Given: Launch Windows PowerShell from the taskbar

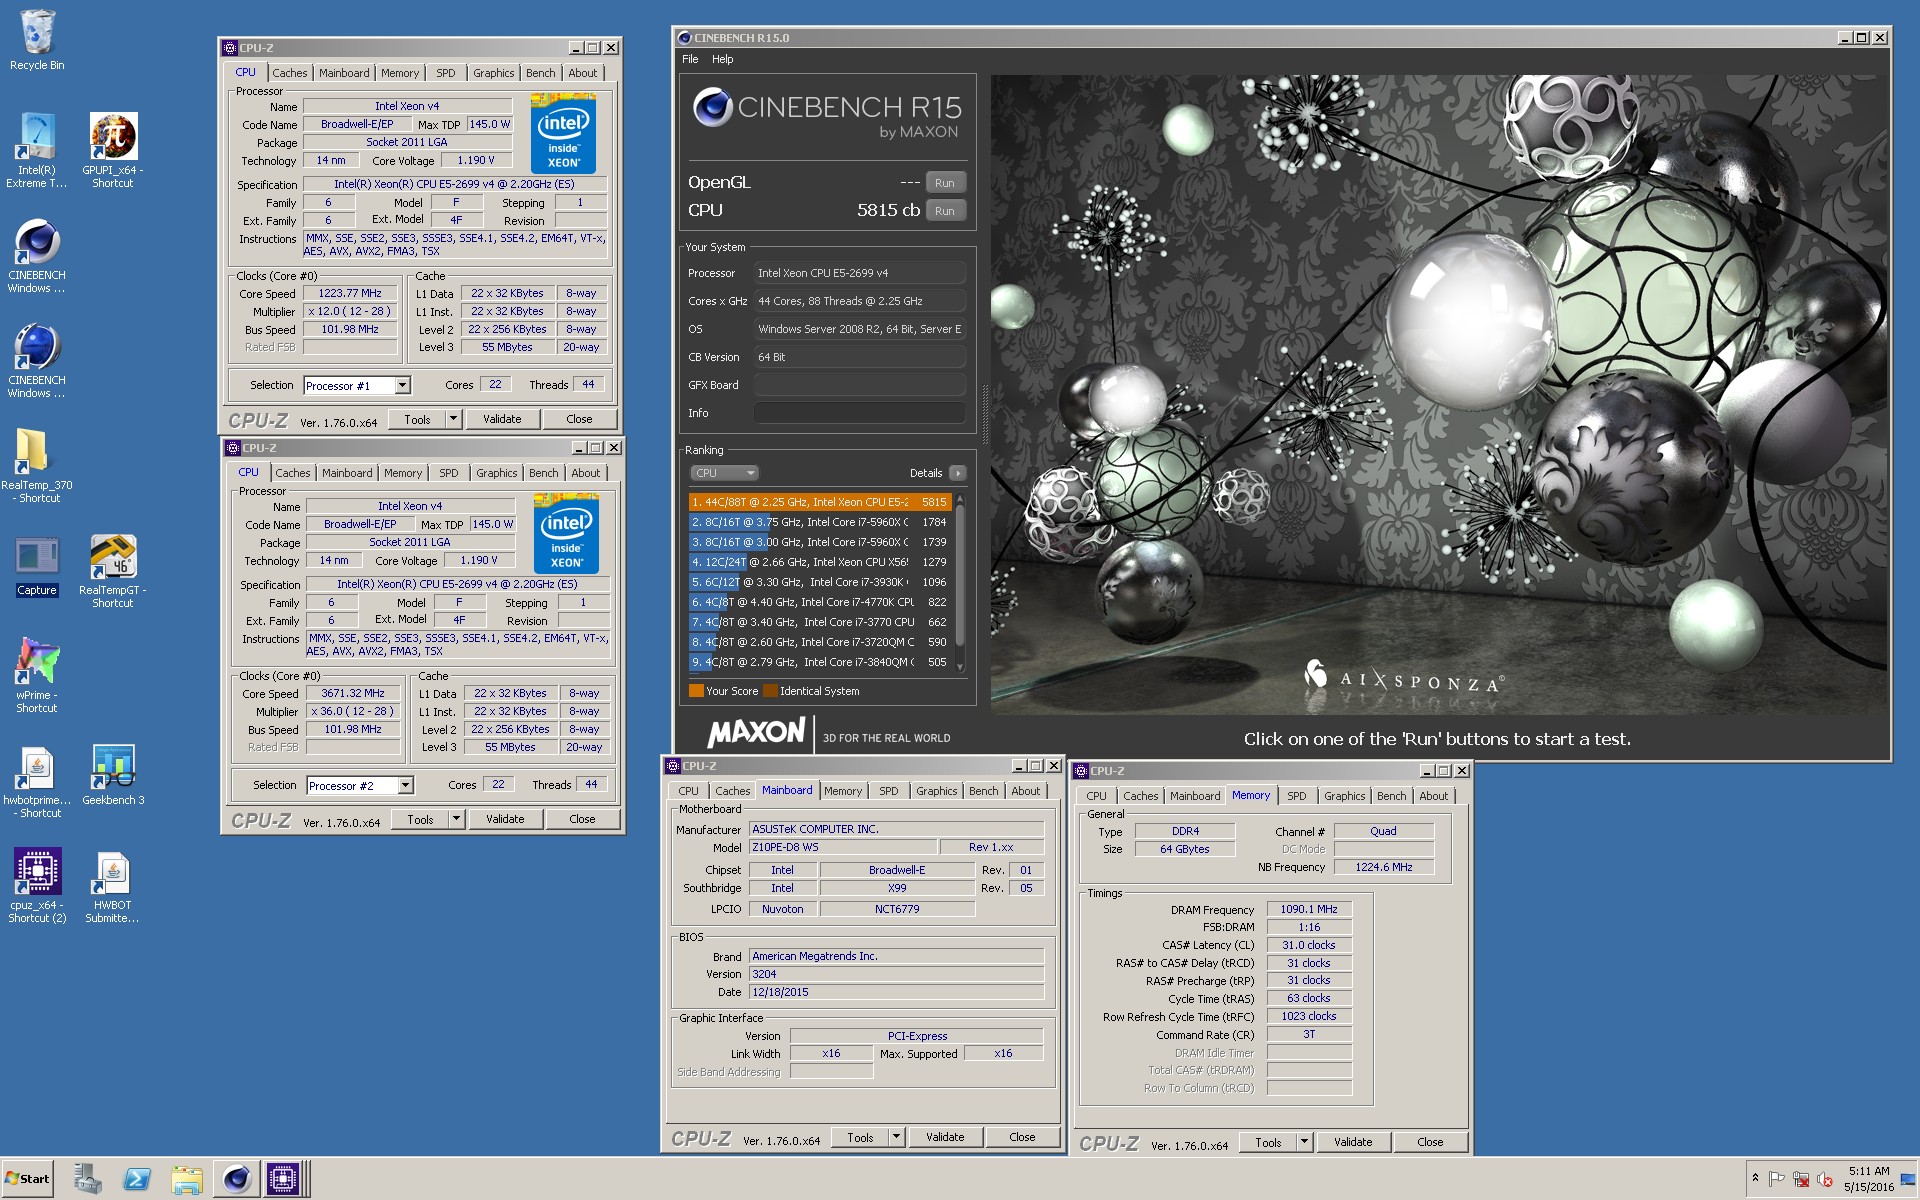Looking at the screenshot, I should pos(137,1180).
